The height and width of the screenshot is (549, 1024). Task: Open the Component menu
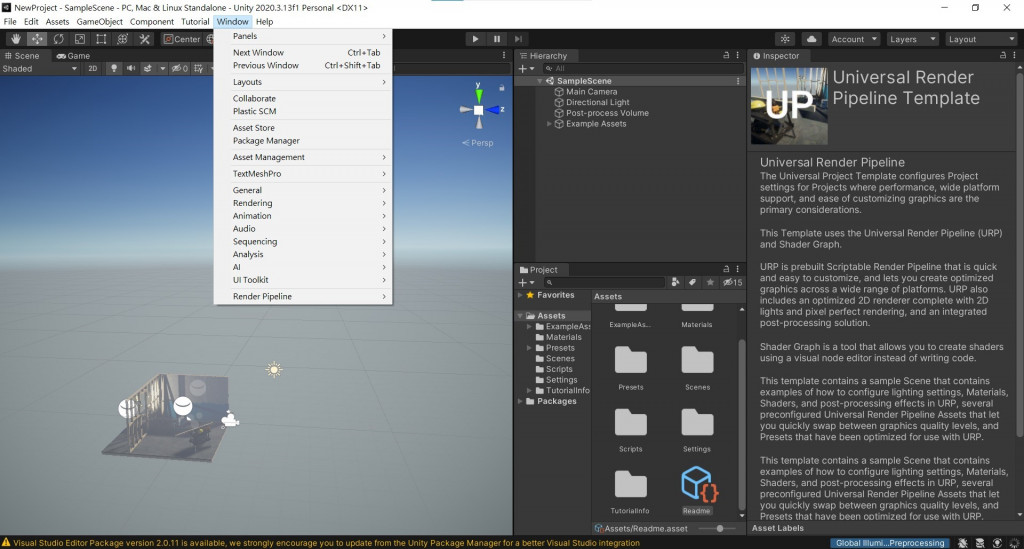pyautogui.click(x=152, y=22)
